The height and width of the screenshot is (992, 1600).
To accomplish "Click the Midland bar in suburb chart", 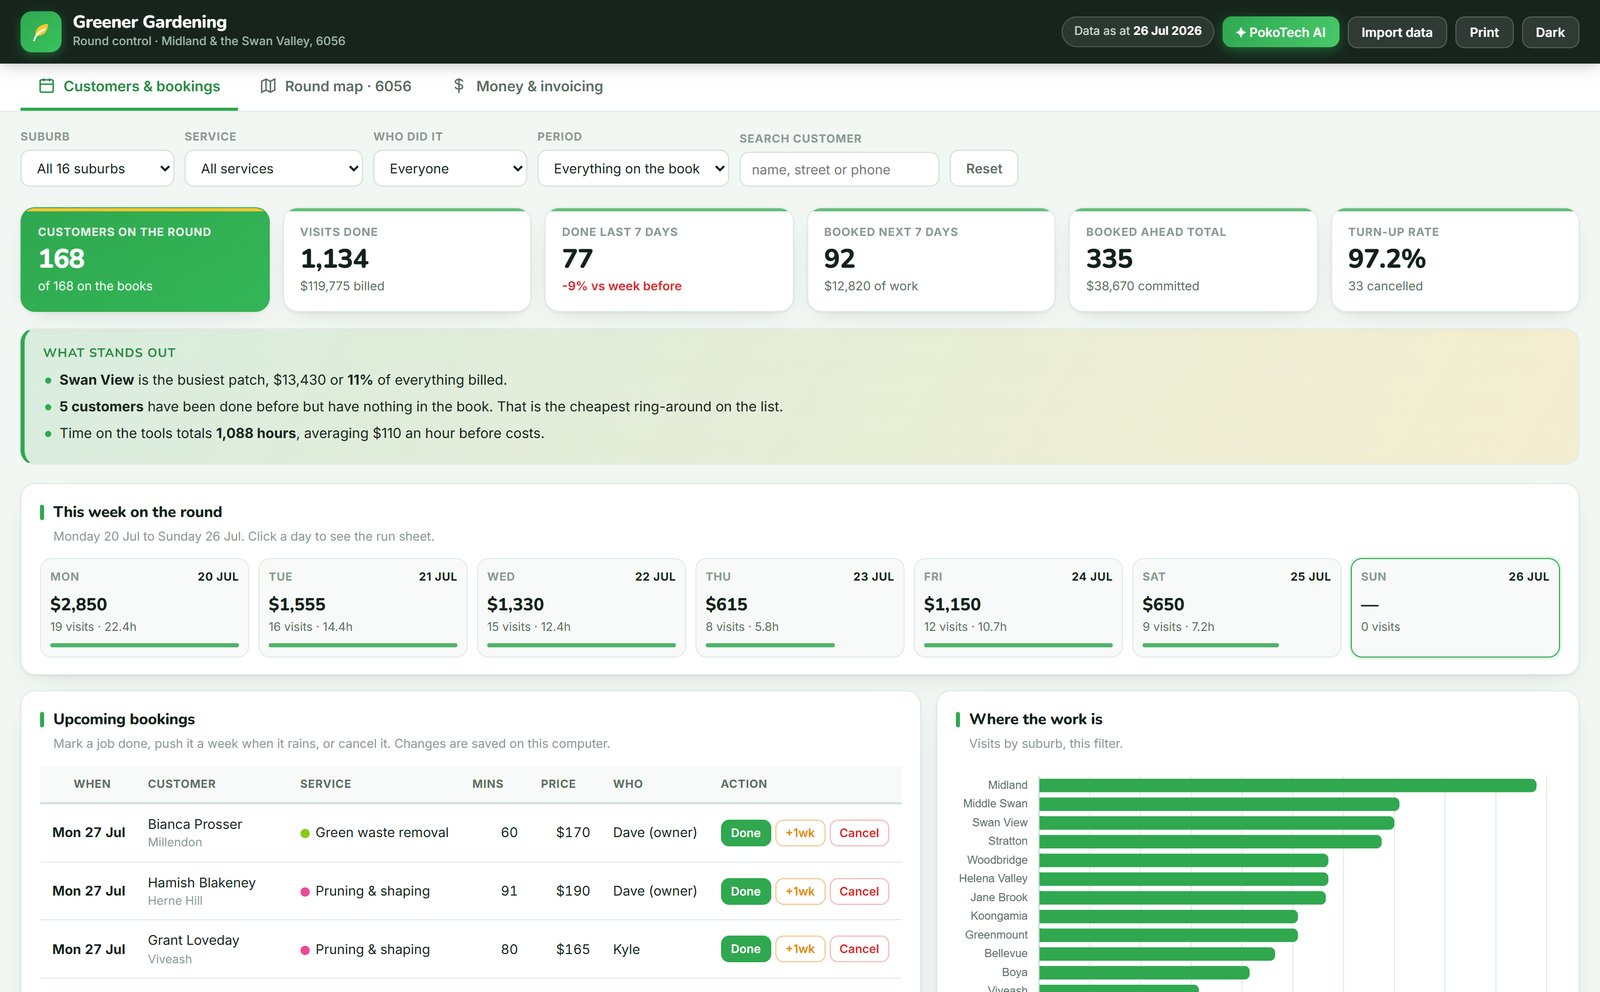I will tap(1288, 785).
